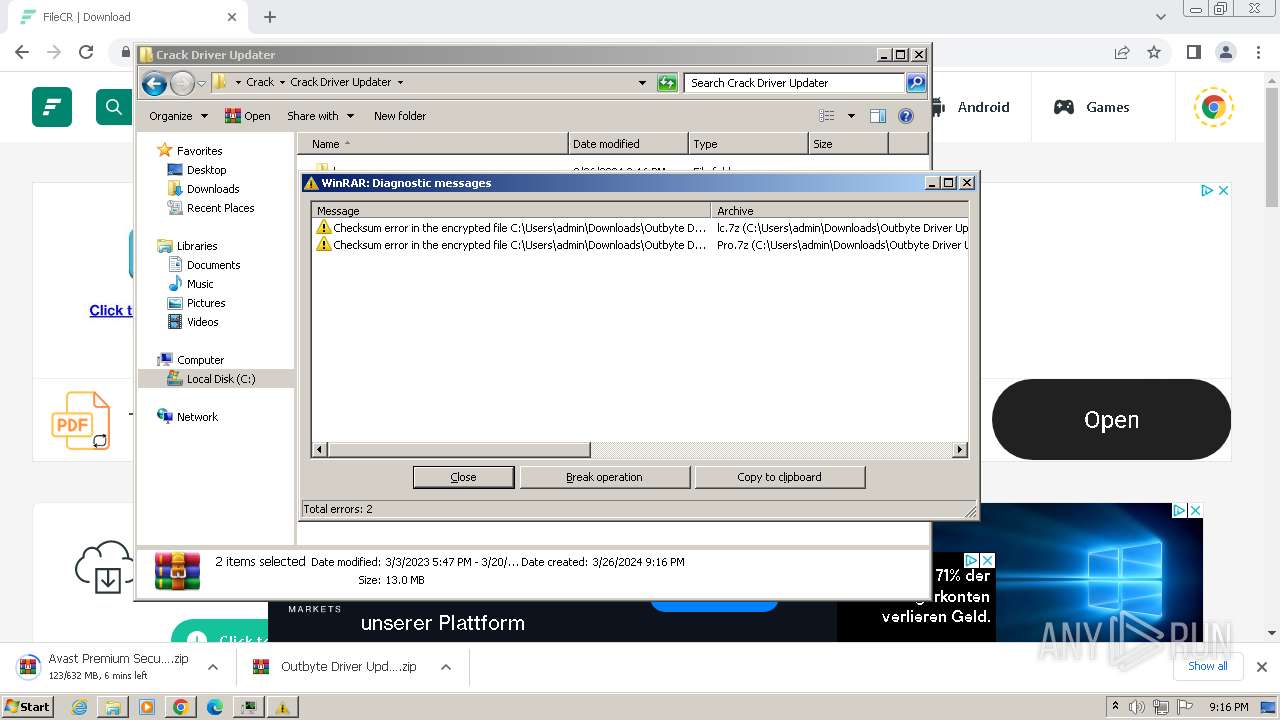Screen dimensions: 1280x720
Task: Click the Show all downloads button
Action: coord(1208,666)
